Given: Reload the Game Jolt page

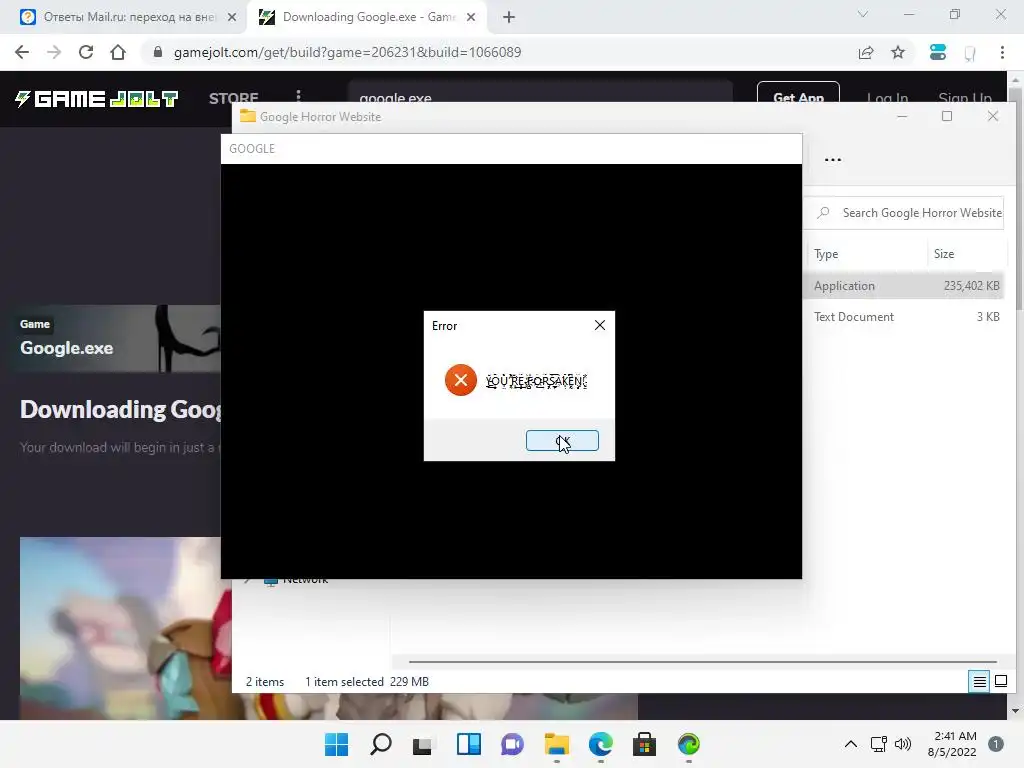Looking at the screenshot, I should coord(86,52).
